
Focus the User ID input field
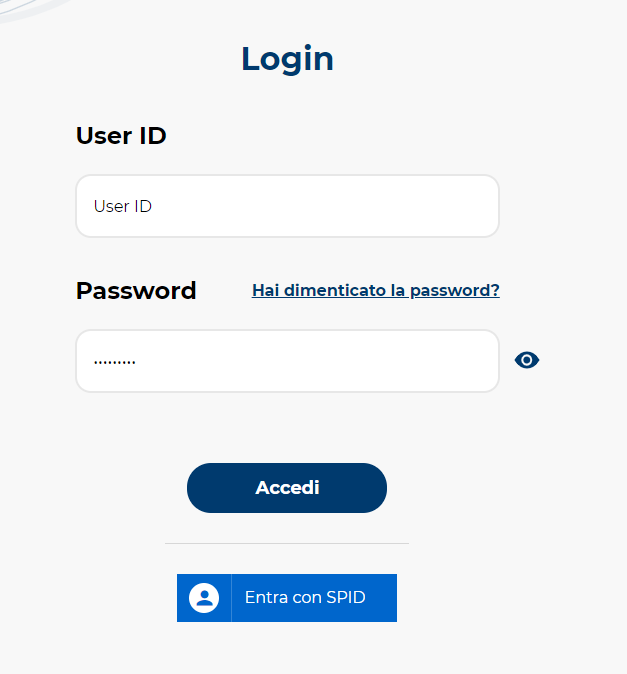pos(287,207)
